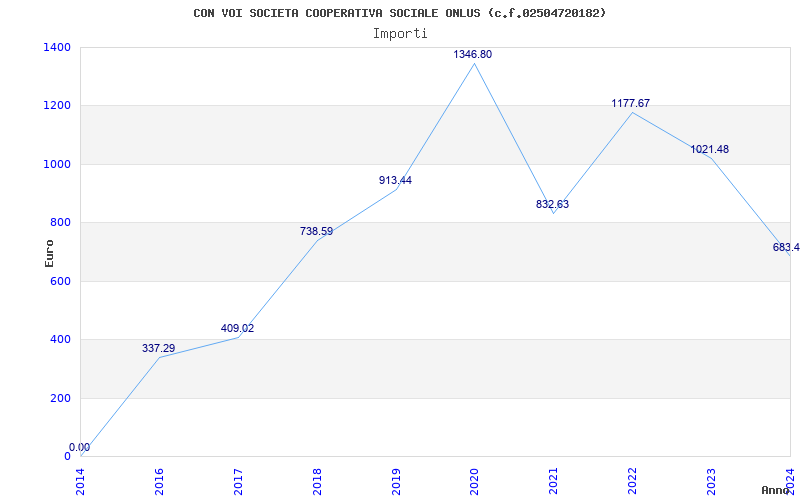This screenshot has width=800, height=500.
Task: Click the 2023 year tick
Action: (x=712, y=481)
